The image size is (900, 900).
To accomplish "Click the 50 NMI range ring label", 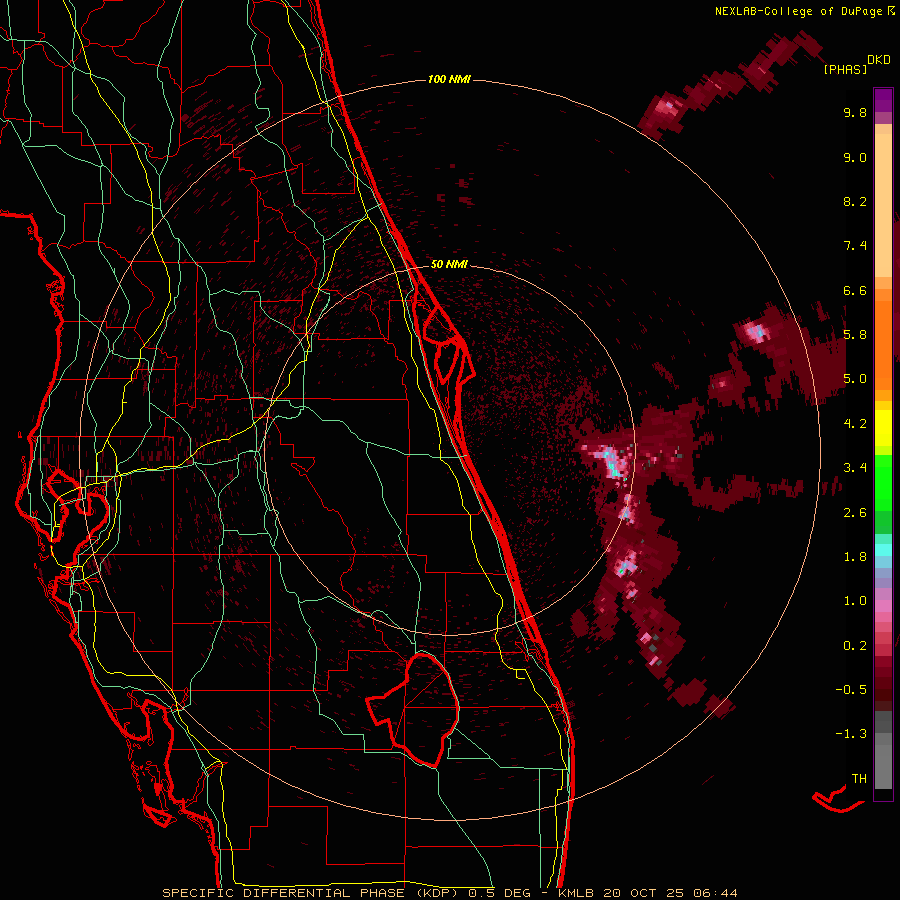I will (x=449, y=264).
